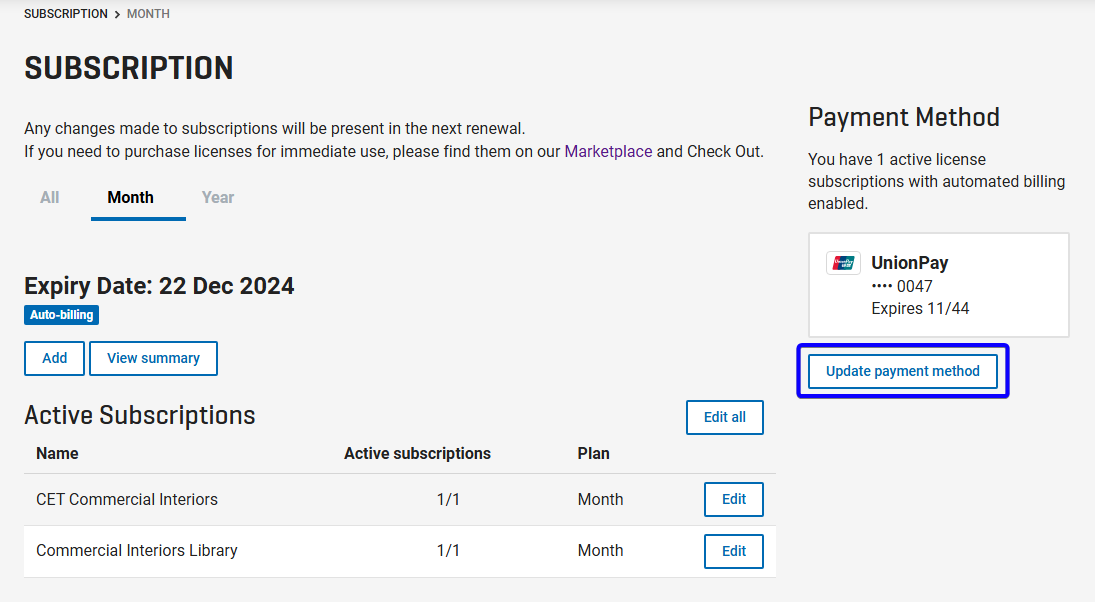1095x602 pixels.
Task: Click the Expiry Date: 22 Dec 2024 heading
Action: pyautogui.click(x=159, y=286)
